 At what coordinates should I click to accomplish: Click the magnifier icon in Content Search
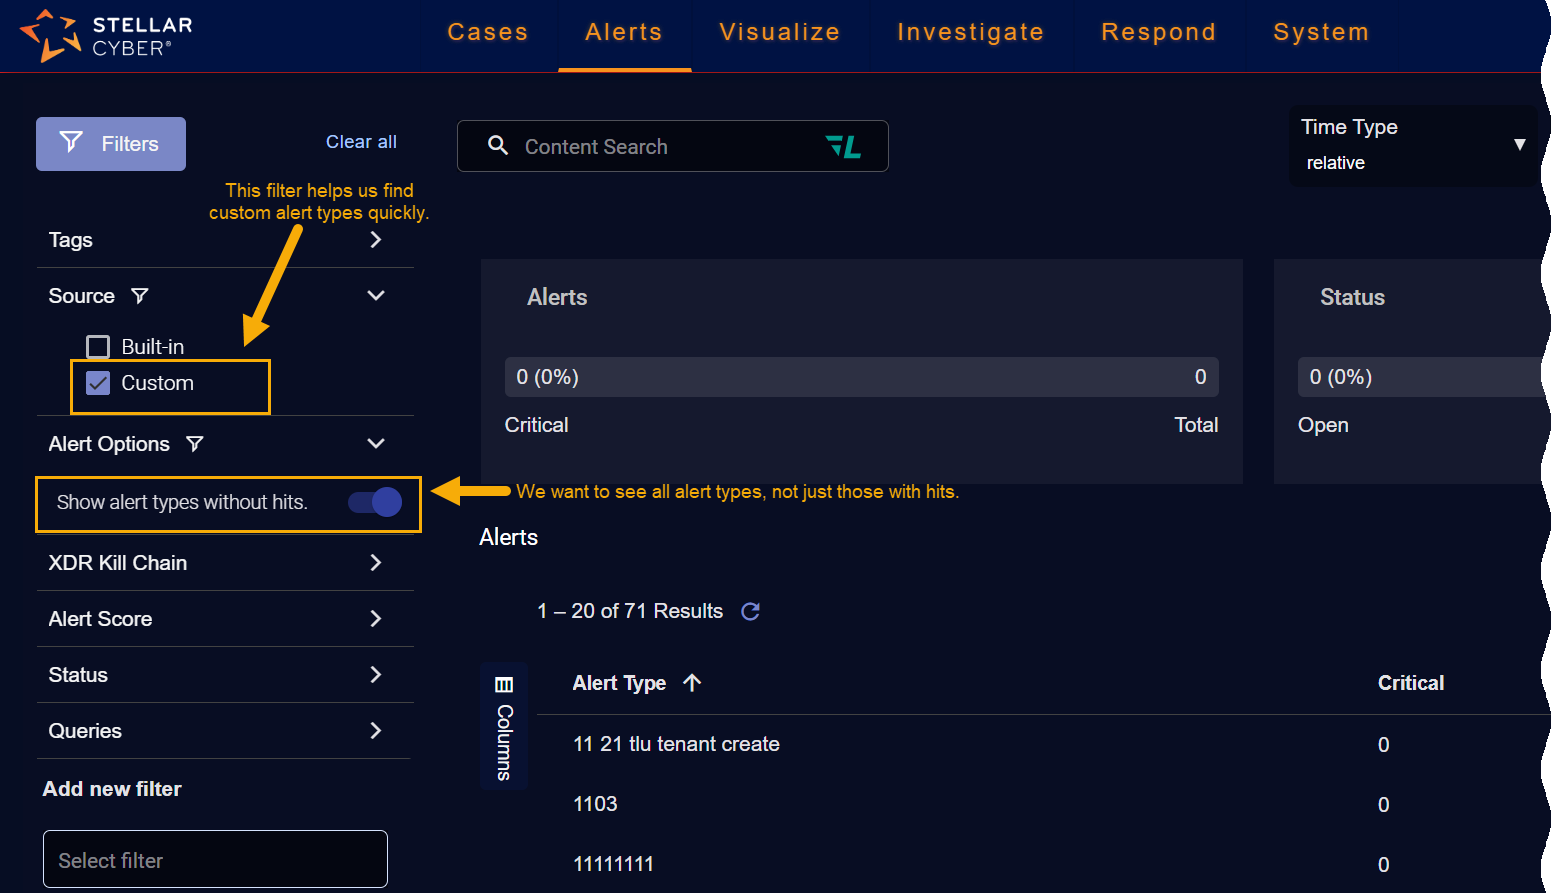(498, 146)
